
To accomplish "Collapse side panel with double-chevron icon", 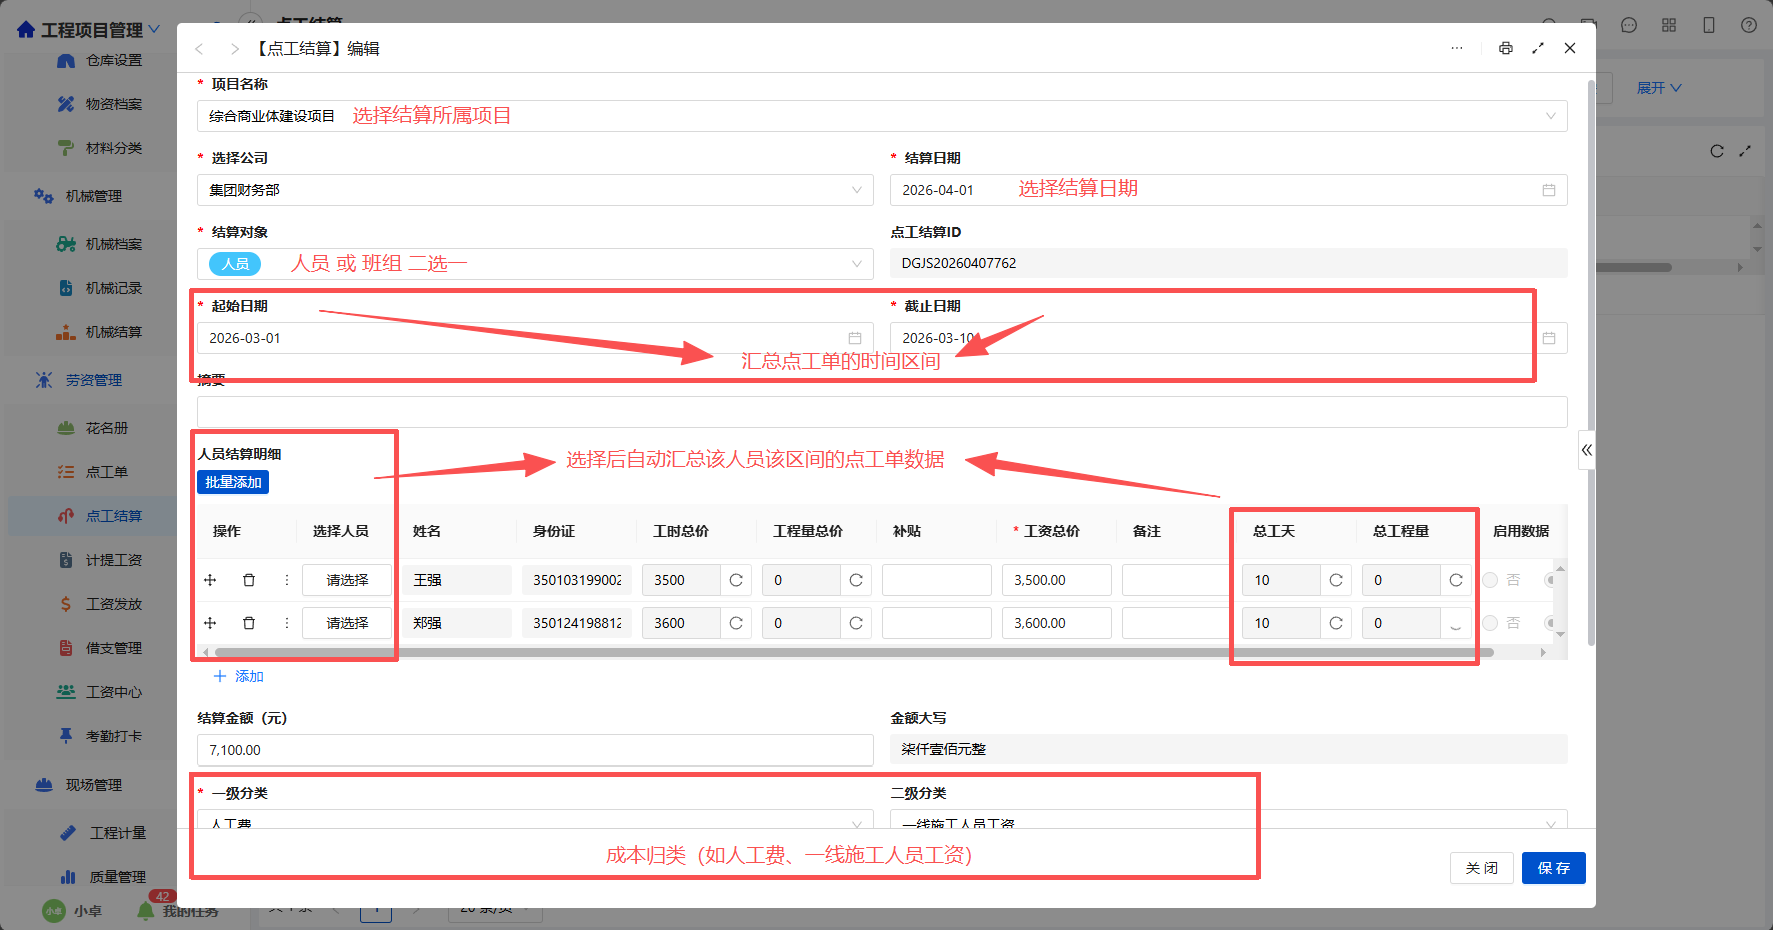I will (x=1587, y=450).
